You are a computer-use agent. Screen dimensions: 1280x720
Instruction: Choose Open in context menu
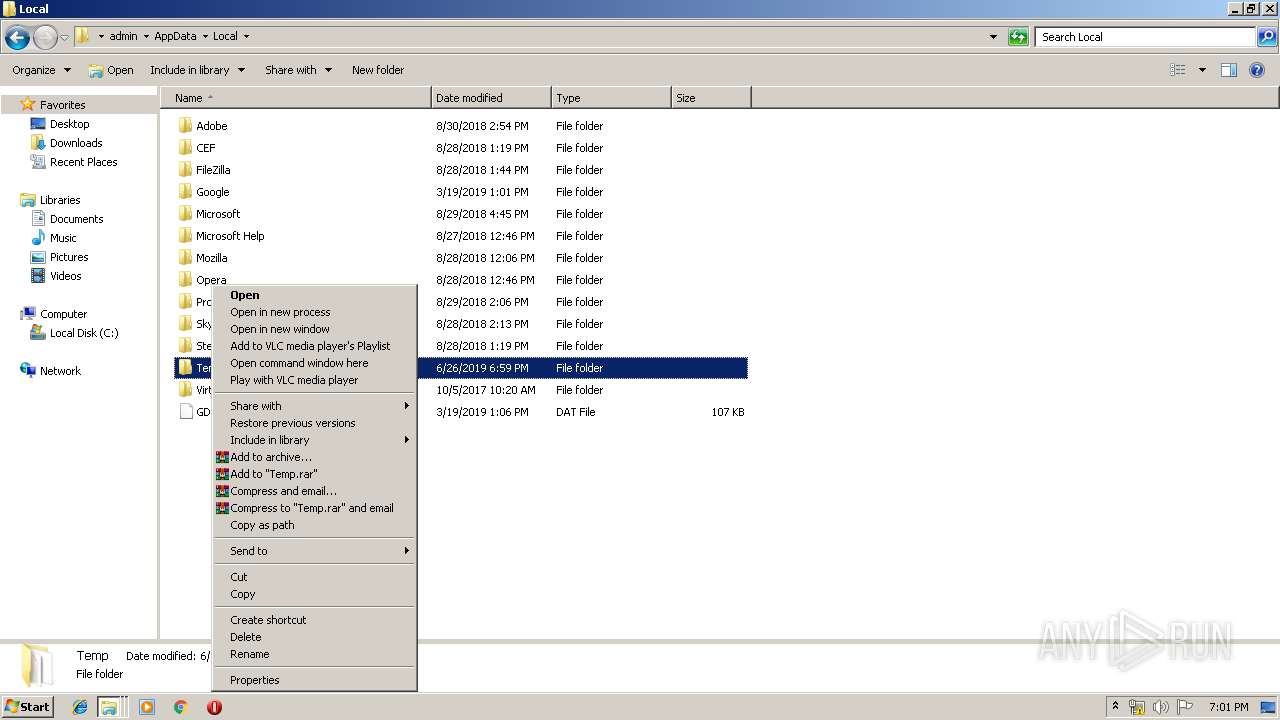click(x=314, y=295)
